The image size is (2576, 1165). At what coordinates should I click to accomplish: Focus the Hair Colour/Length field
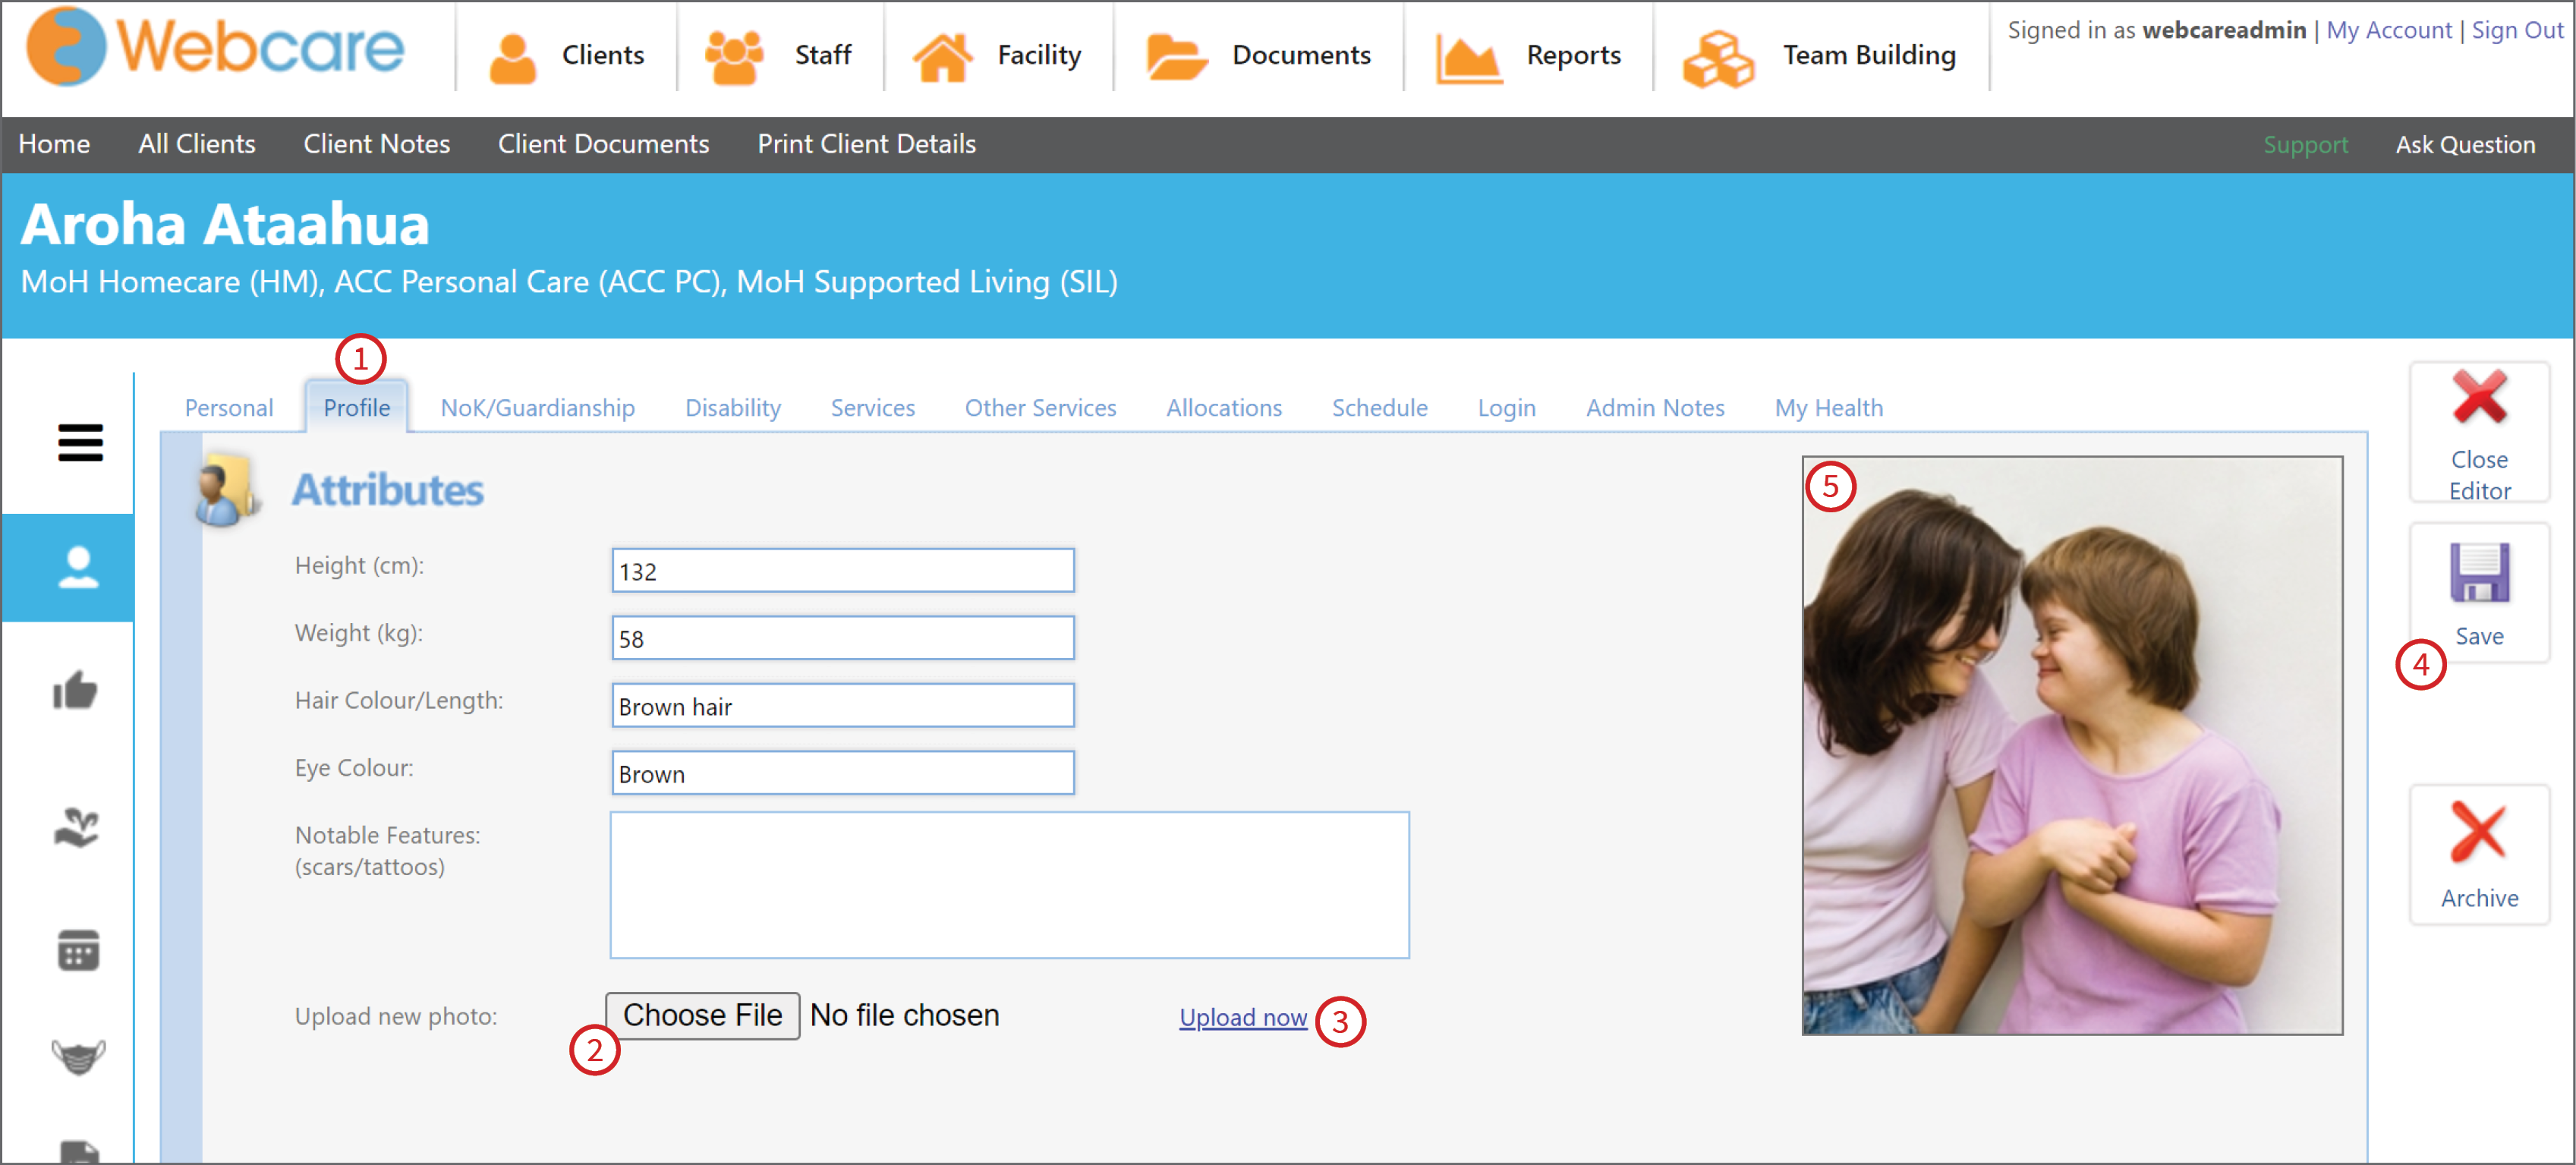(842, 706)
